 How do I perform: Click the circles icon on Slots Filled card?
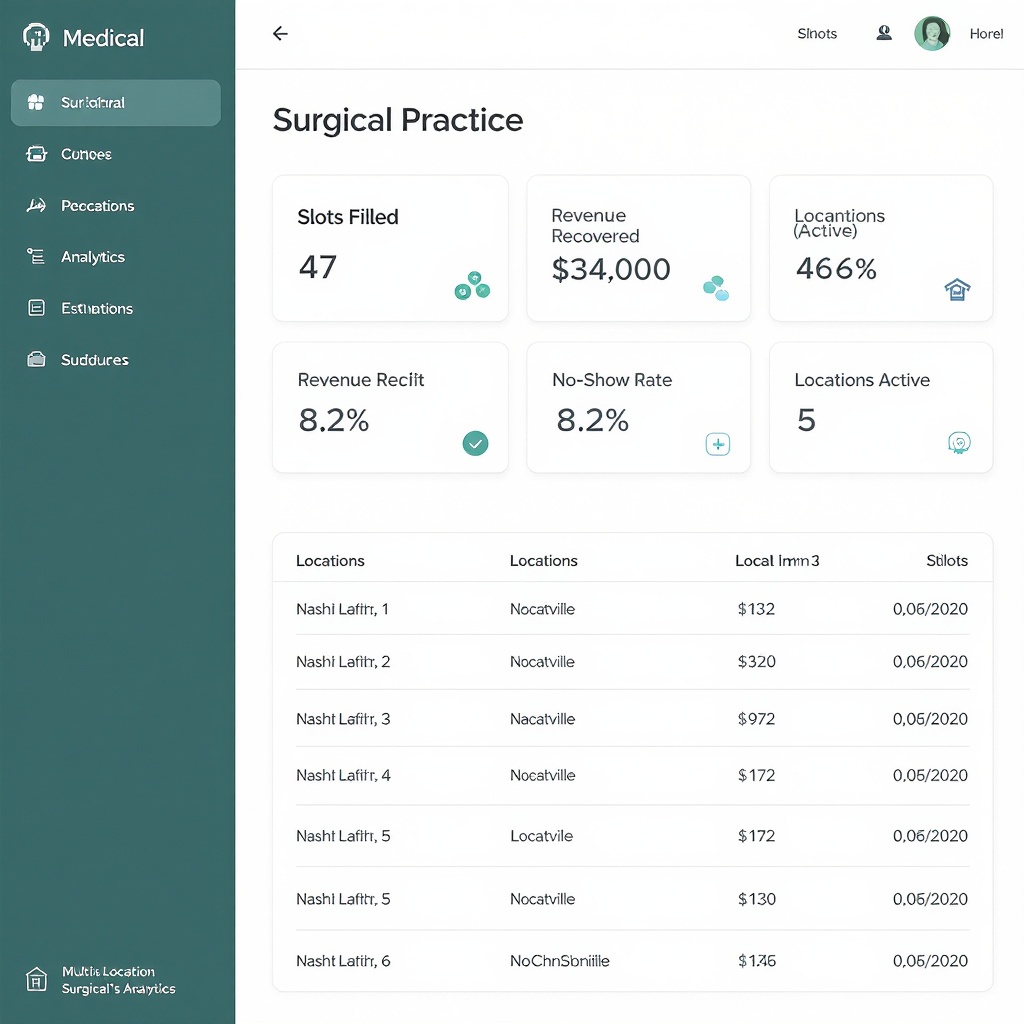[472, 286]
